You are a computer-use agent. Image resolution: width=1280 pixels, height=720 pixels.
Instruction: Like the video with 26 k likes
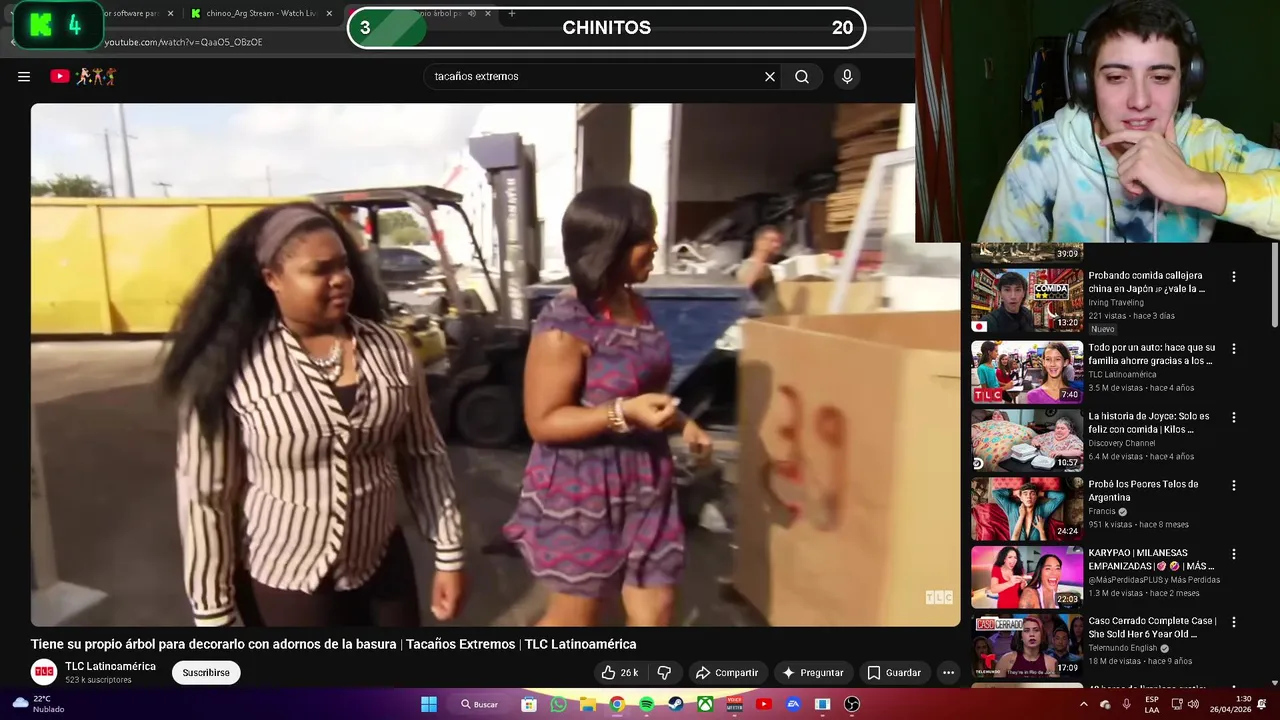tap(620, 673)
